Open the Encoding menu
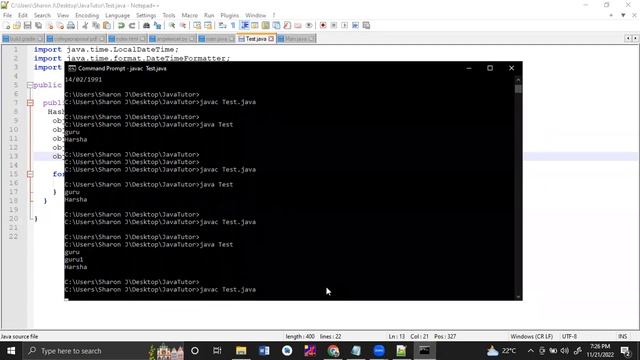Screen dimensions: 640x360 87,15
